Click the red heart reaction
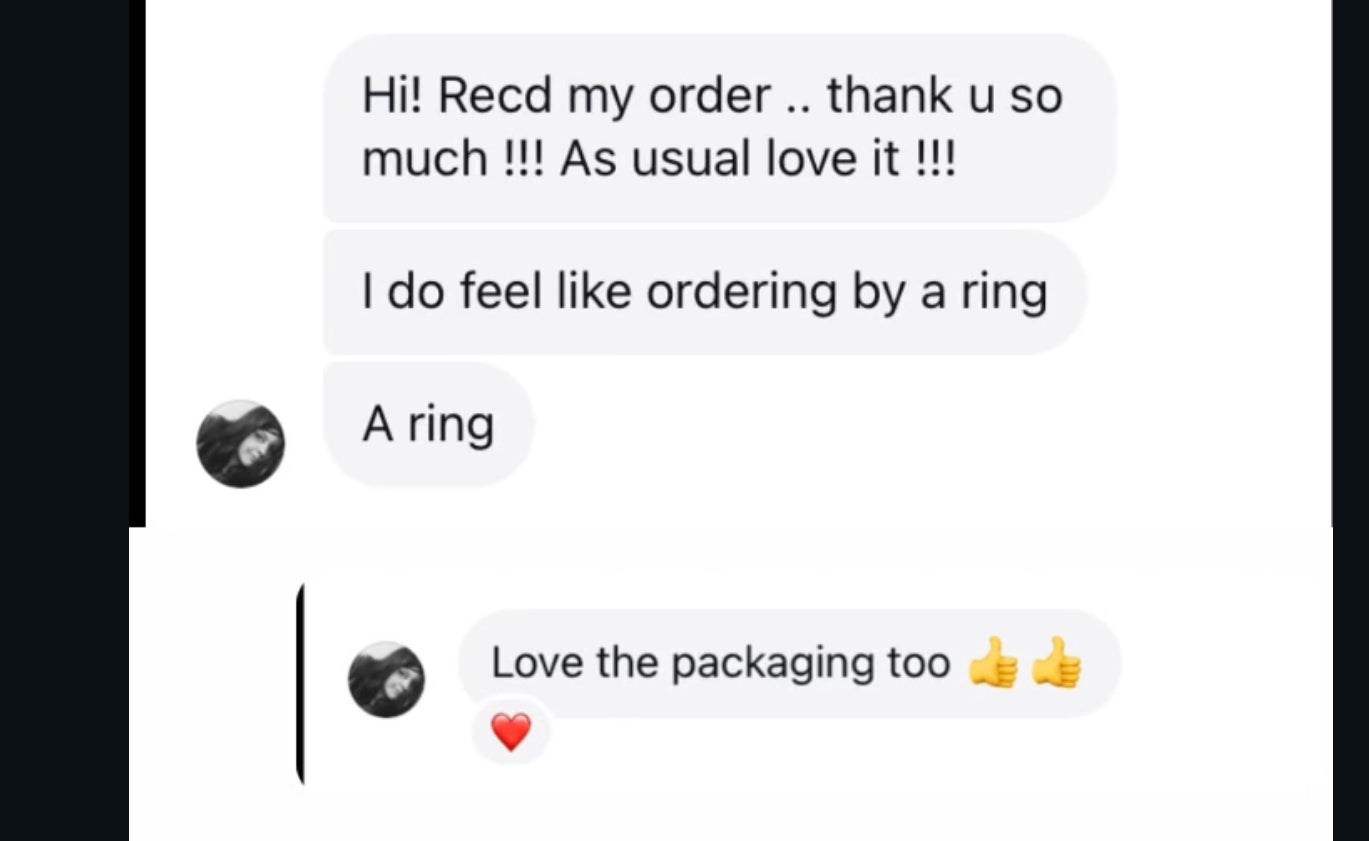This screenshot has width=1369, height=841. 511,734
